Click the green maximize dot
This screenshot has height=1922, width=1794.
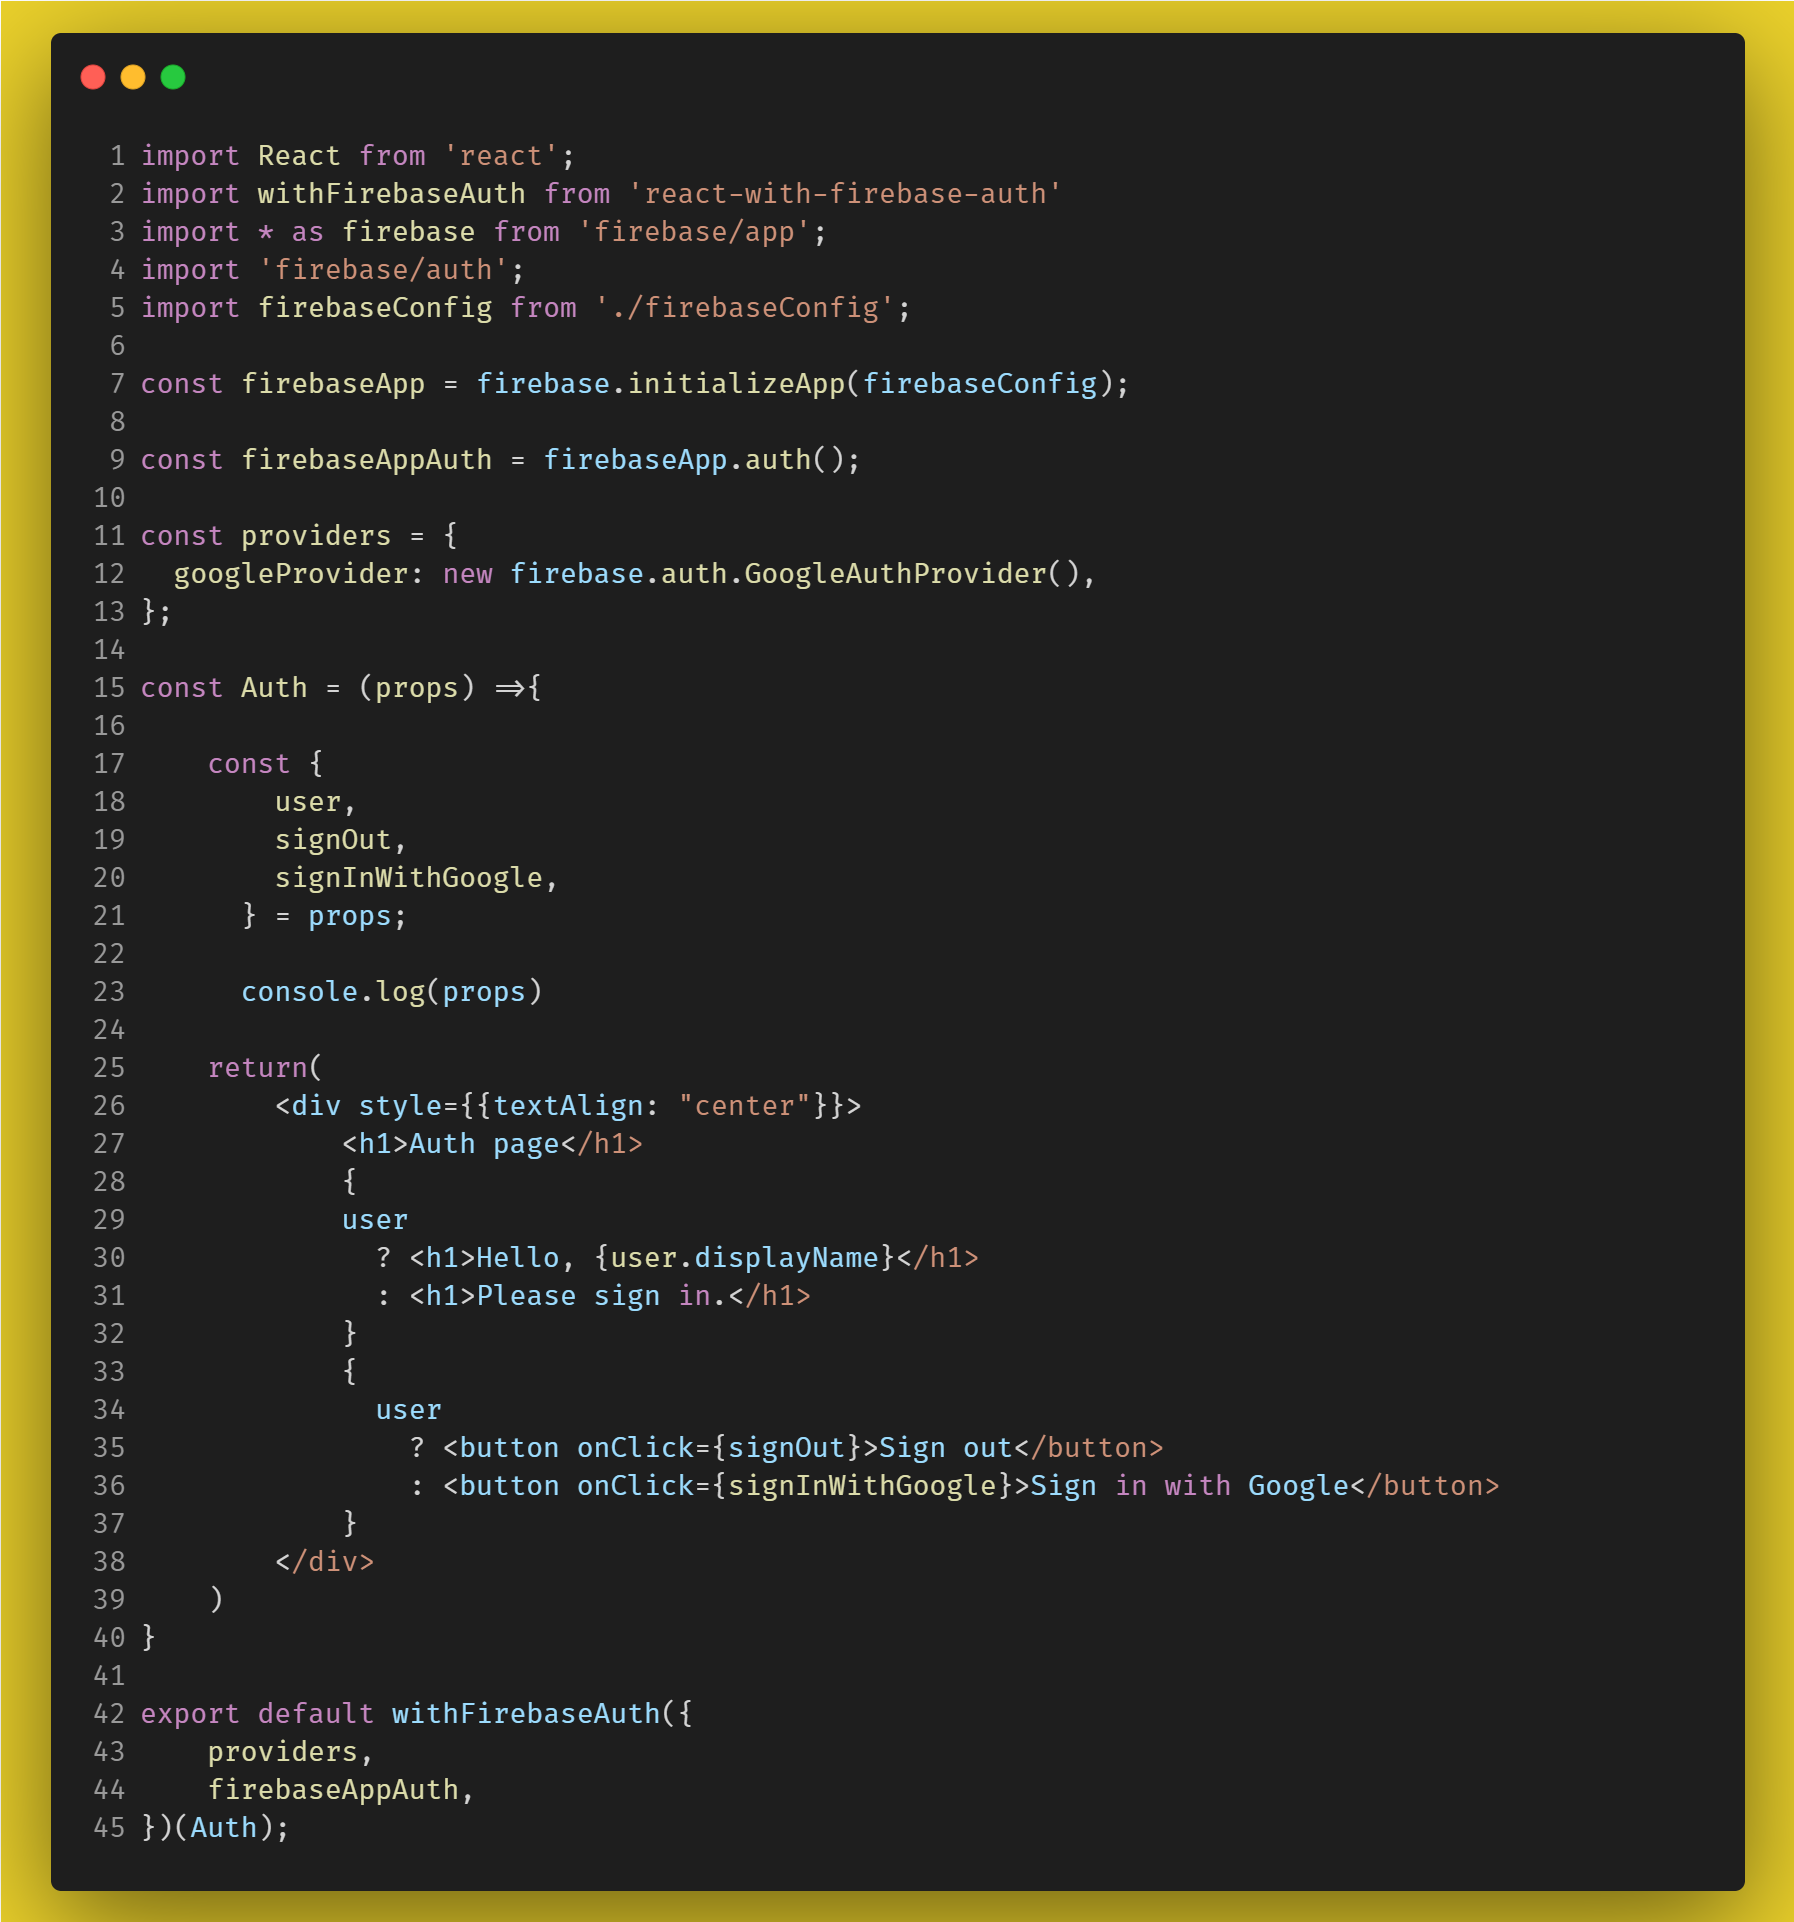pos(173,77)
